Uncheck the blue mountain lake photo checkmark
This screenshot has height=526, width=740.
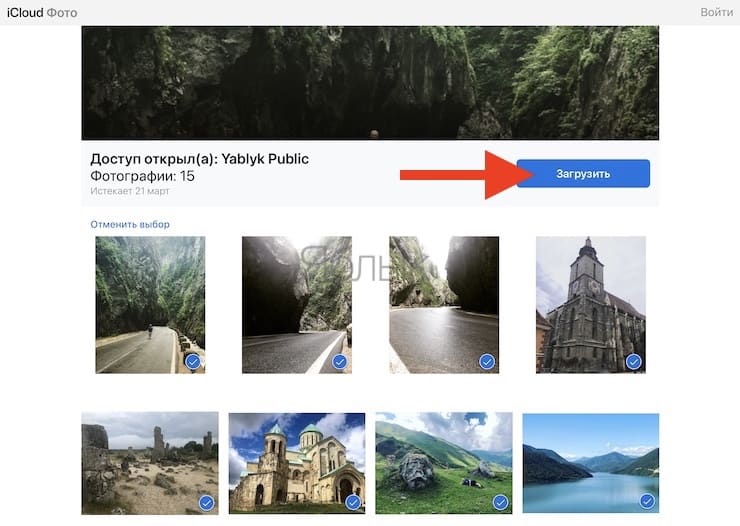click(x=647, y=501)
